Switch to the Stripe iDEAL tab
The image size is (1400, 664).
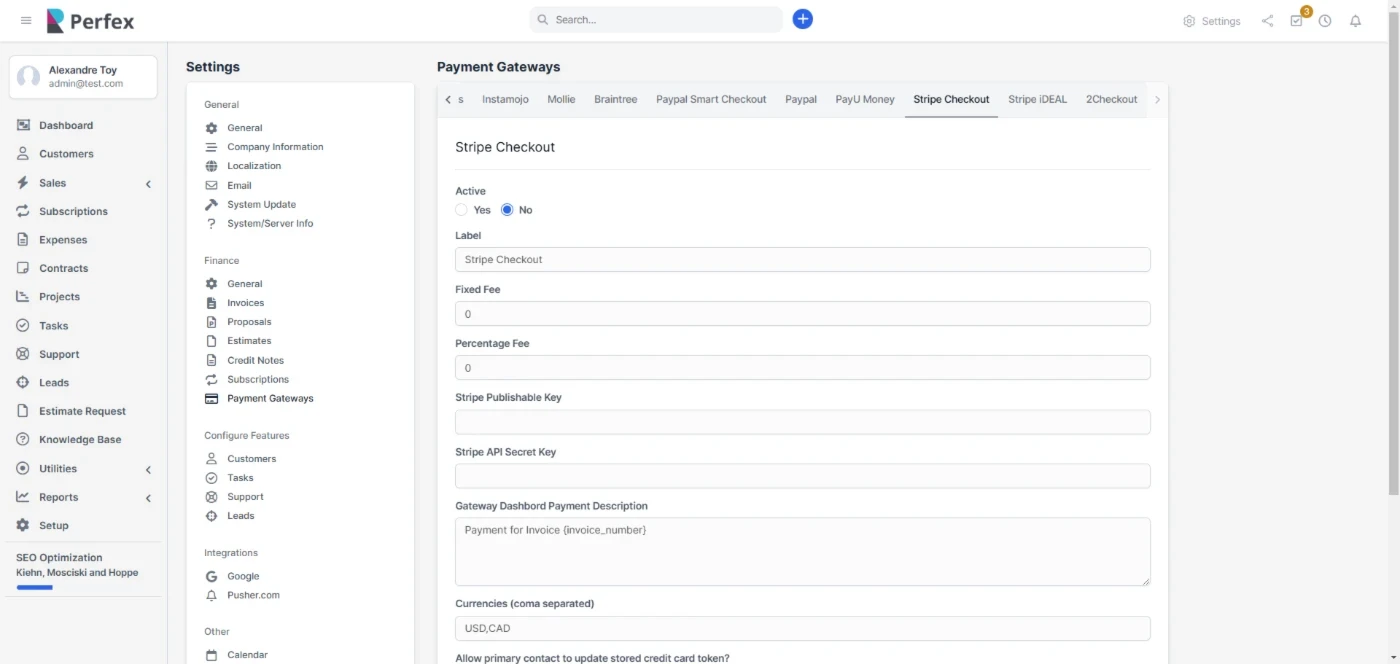(1037, 100)
